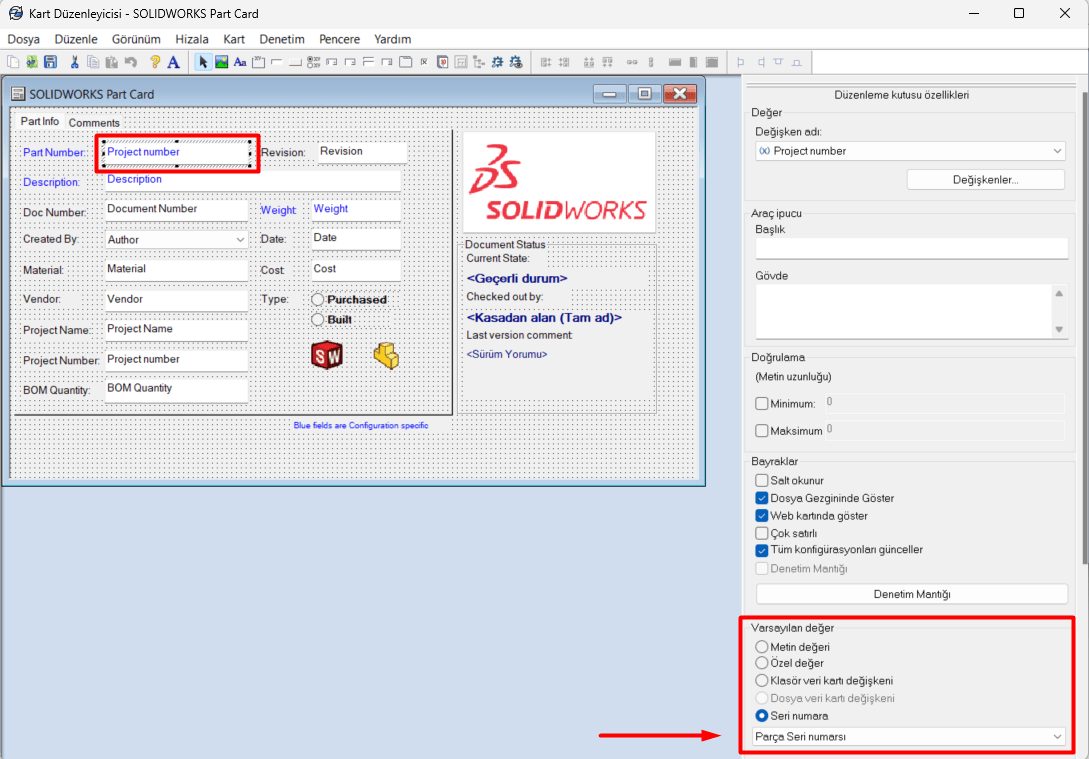Uncheck Tüm konfigürasyonları günceller
The width and height of the screenshot is (1089, 759).
(762, 550)
